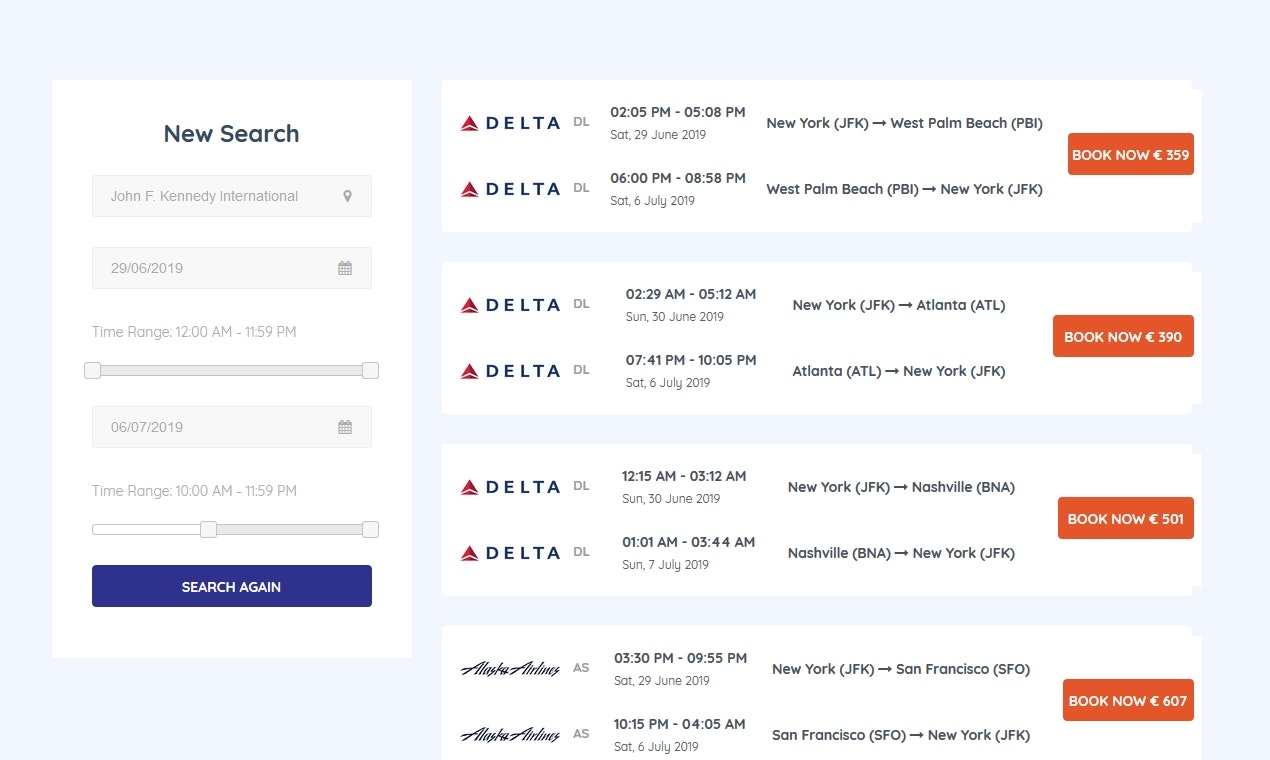1270x760 pixels.
Task: Click the SEARCH AGAIN button
Action: [x=232, y=586]
